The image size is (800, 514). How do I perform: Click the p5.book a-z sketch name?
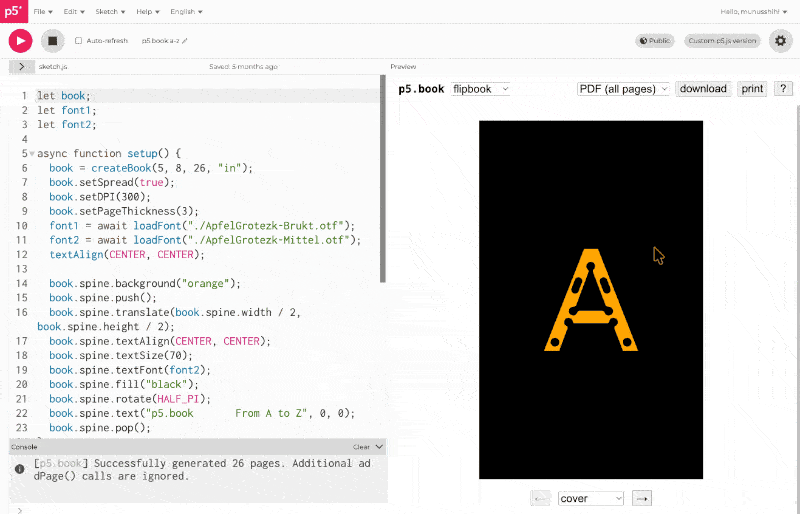(160, 41)
